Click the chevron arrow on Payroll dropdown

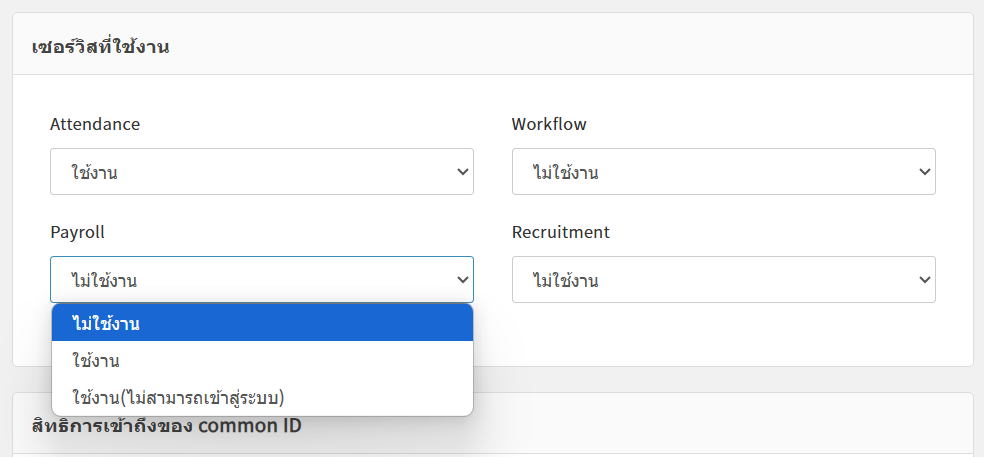tap(462, 280)
